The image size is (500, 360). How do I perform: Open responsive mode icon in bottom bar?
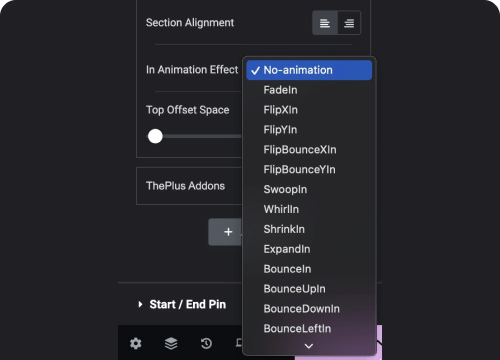[239, 342]
